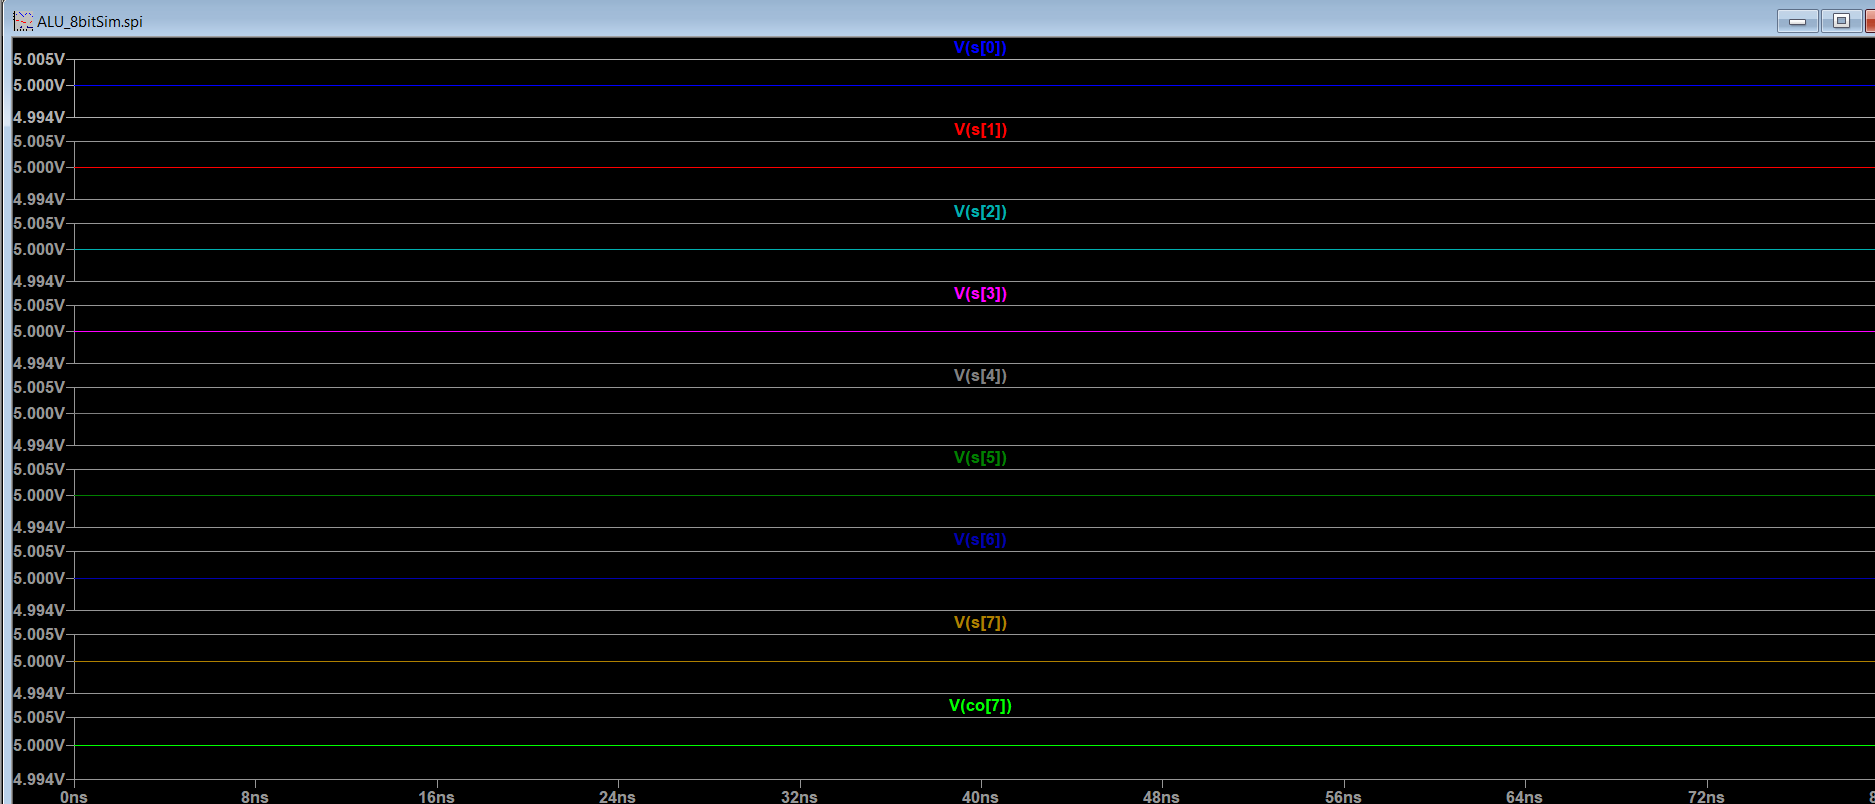Click the green V(s[5]) trace label
Viewport: 1875px width, 804px height.
pos(980,458)
